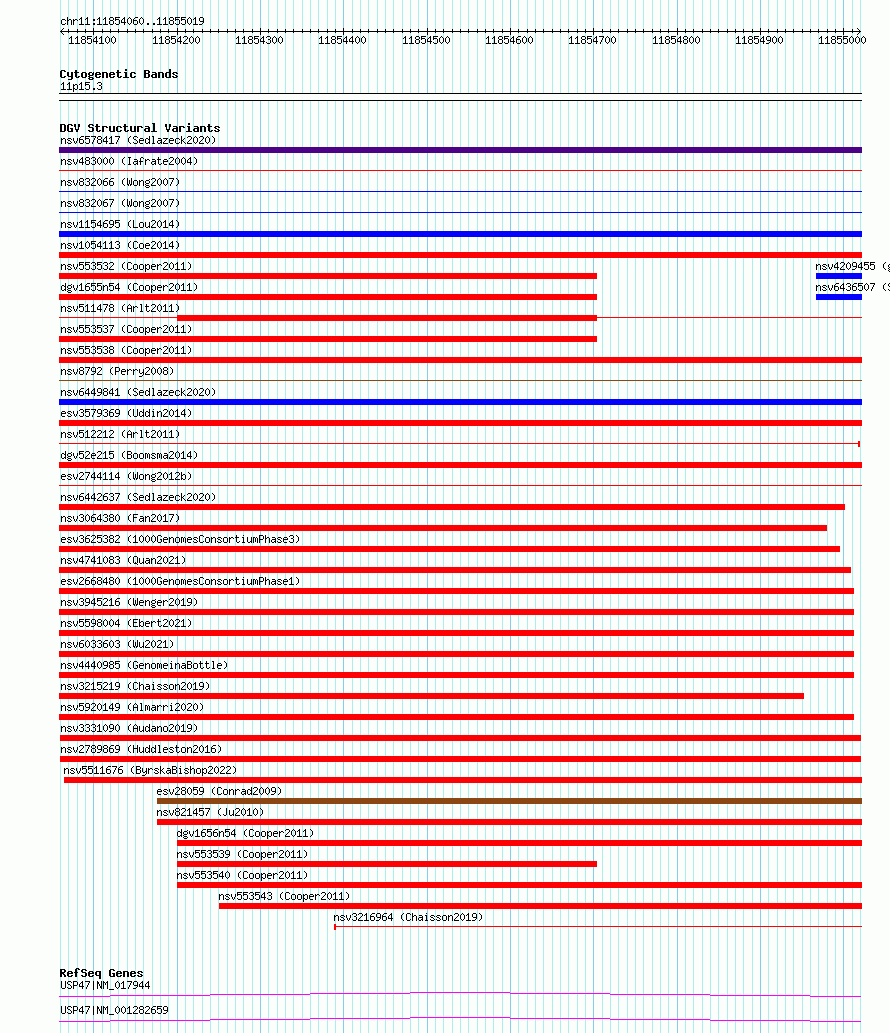Open variant nsv553532 (Cooper2011)
Image resolution: width=890 pixels, height=1033 pixels.
(x=126, y=266)
